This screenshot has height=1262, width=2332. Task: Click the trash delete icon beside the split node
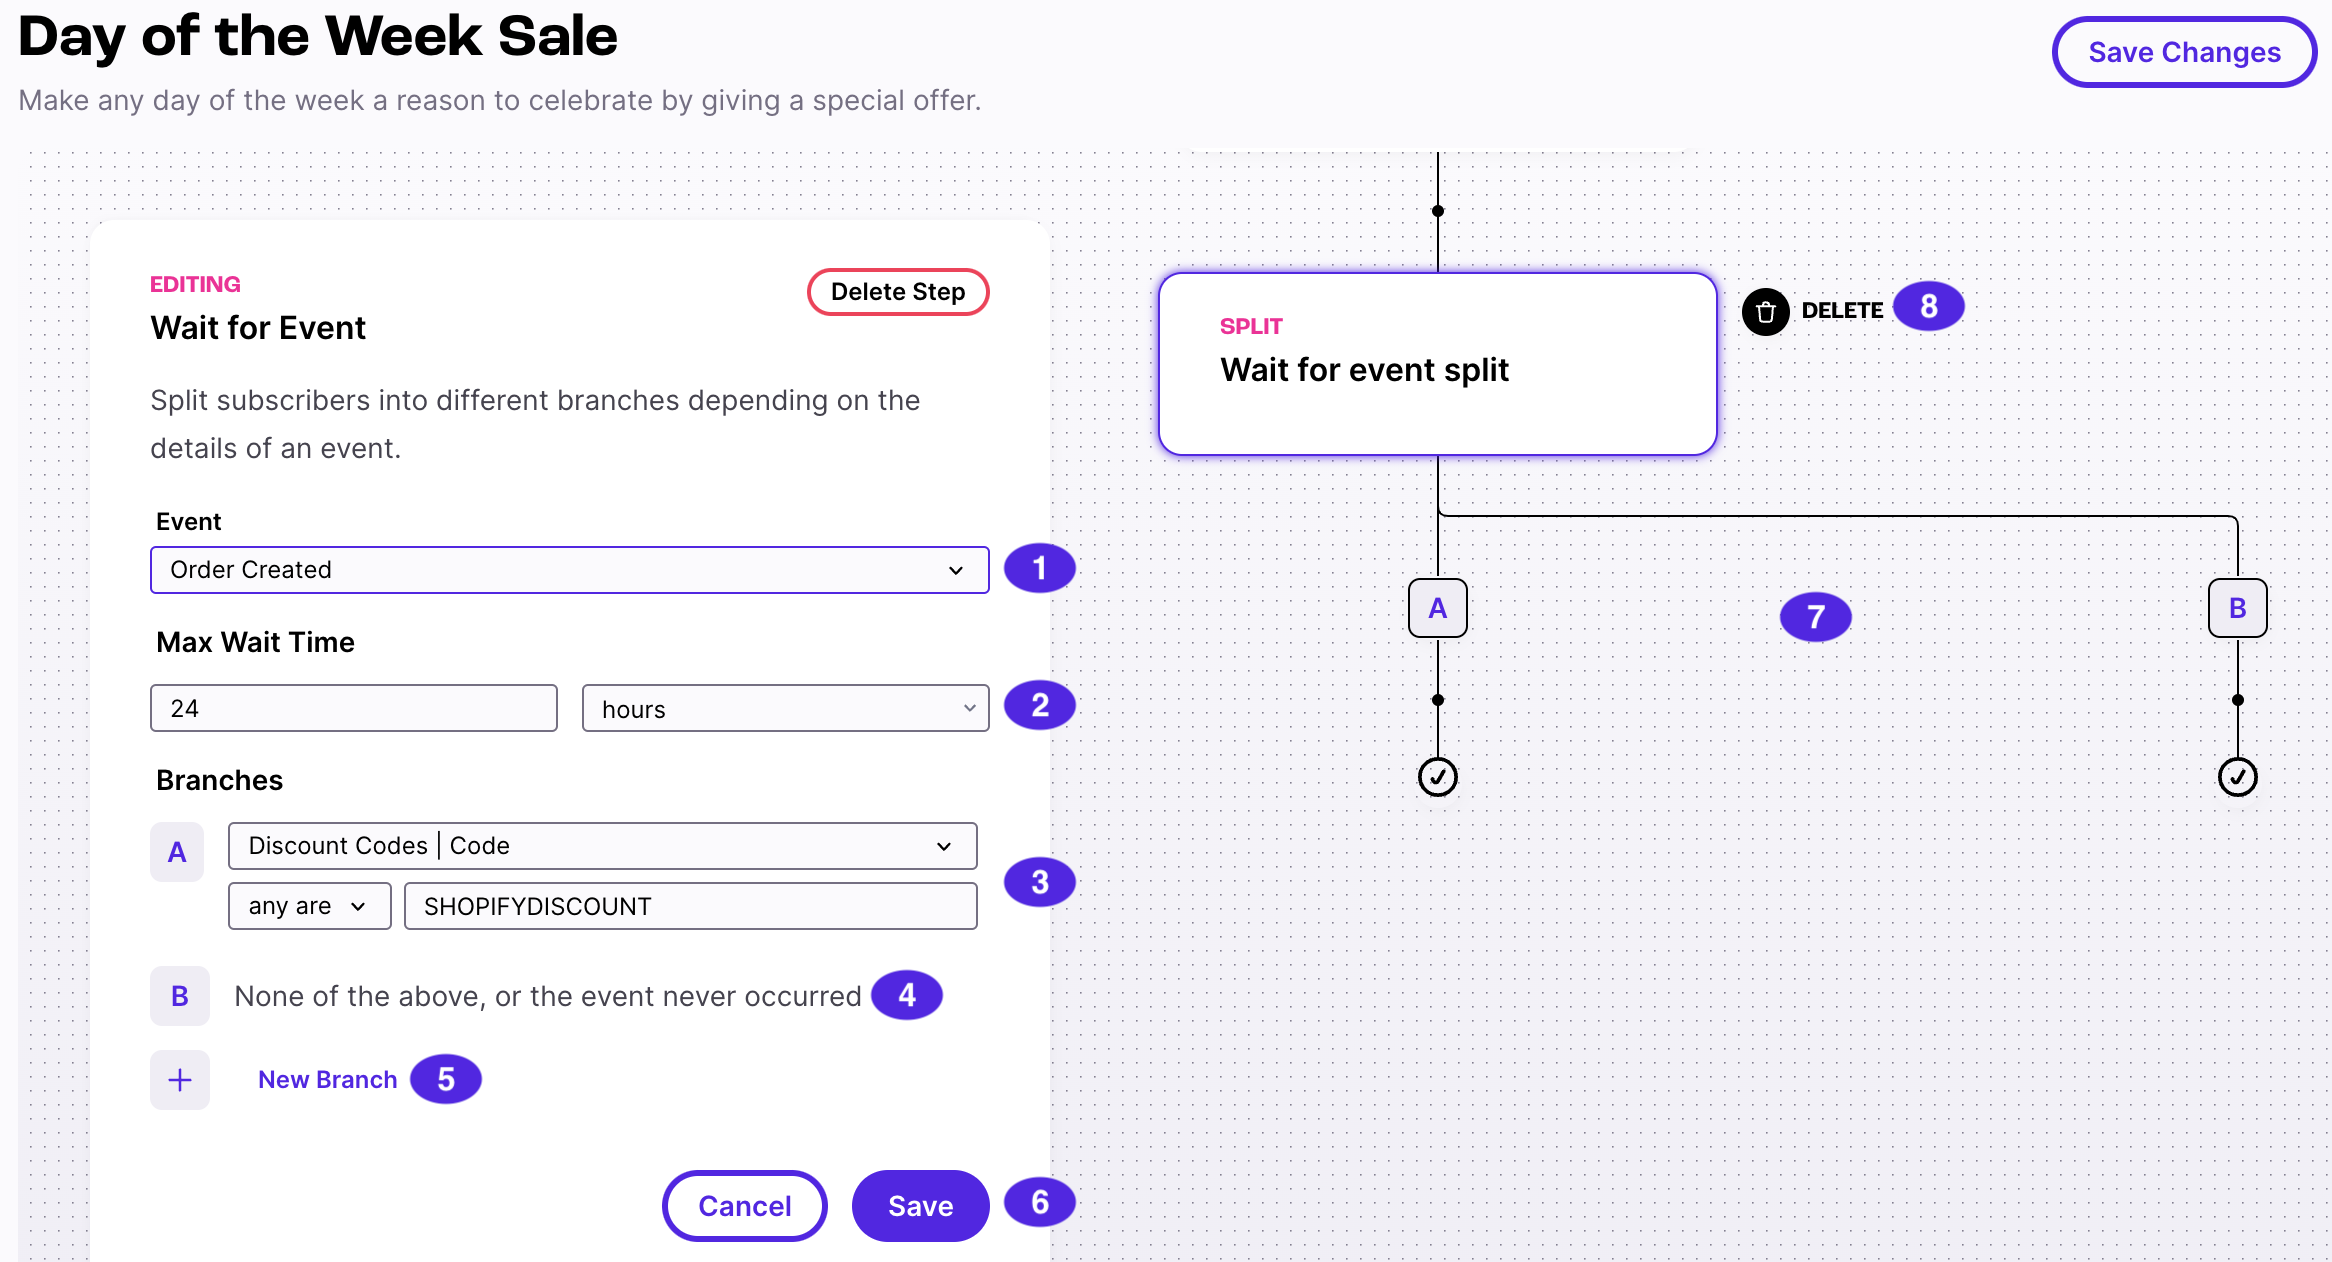click(1766, 311)
